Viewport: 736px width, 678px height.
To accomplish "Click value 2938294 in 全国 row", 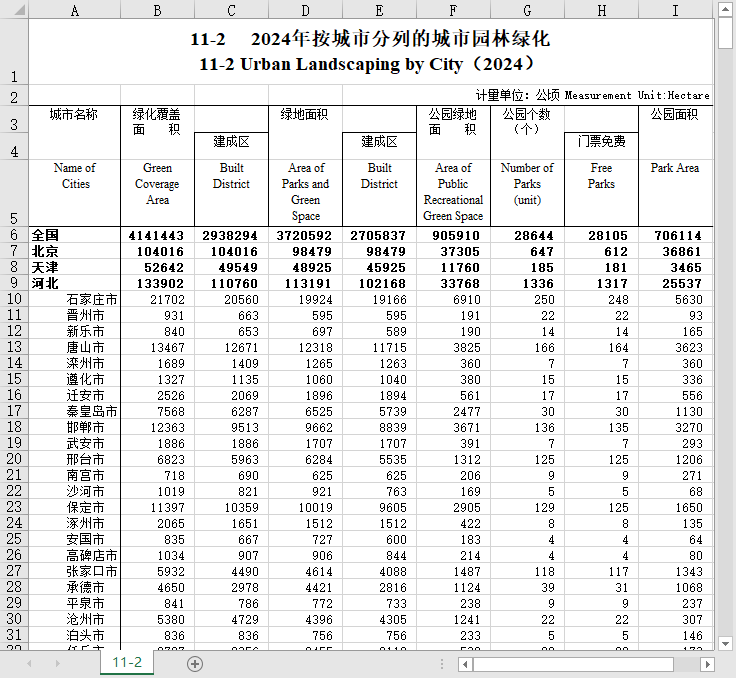I will point(230,235).
